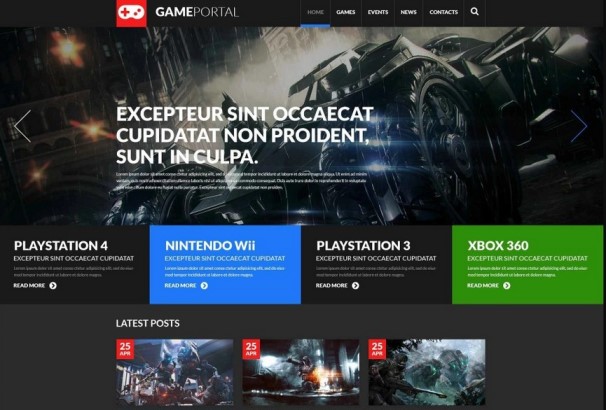
Task: Open the third latest post thumbnail
Action: (427, 372)
